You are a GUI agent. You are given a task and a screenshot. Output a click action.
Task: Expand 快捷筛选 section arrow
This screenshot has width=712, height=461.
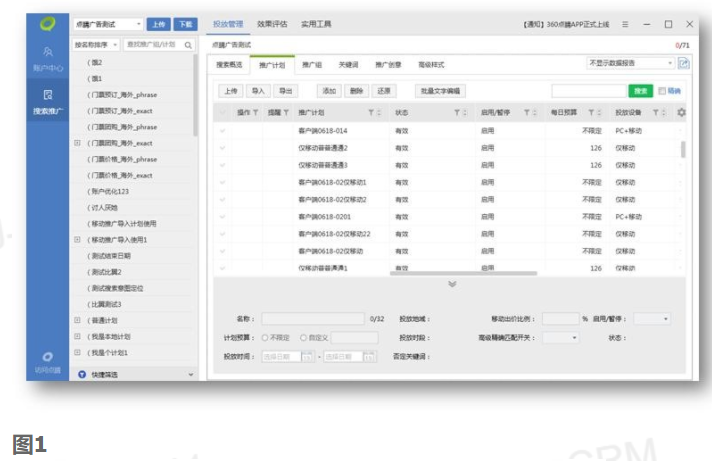tap(191, 375)
